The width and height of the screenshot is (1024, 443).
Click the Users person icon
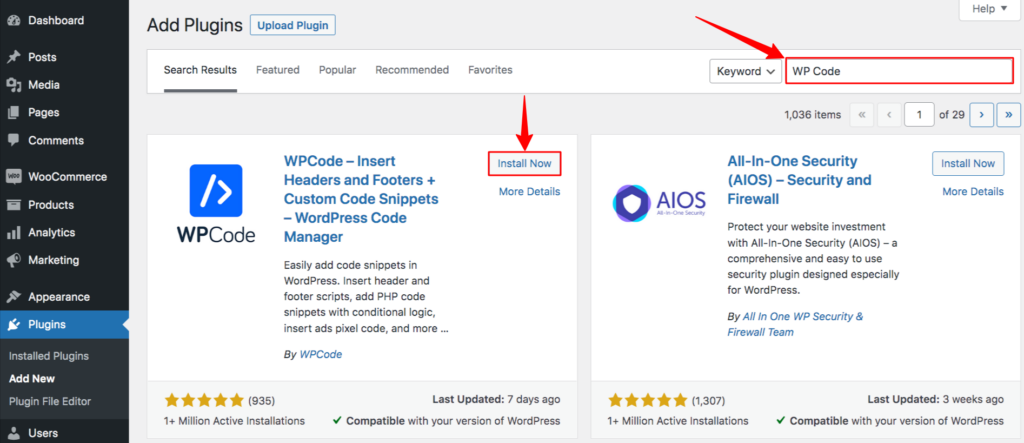[x=14, y=433]
